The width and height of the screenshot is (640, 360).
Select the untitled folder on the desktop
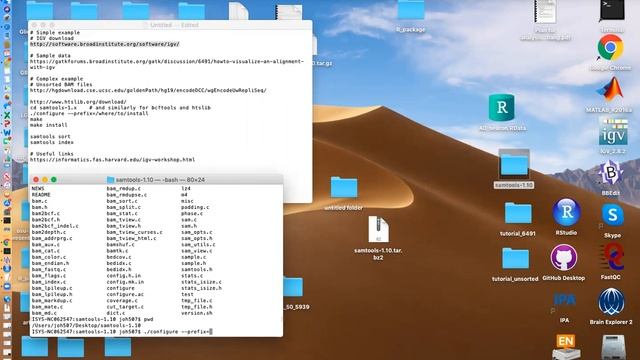coord(344,187)
